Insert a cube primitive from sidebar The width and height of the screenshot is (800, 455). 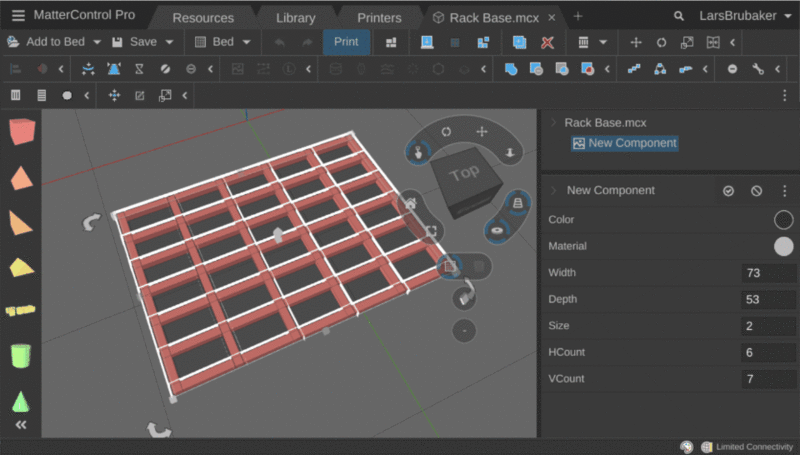click(21, 132)
